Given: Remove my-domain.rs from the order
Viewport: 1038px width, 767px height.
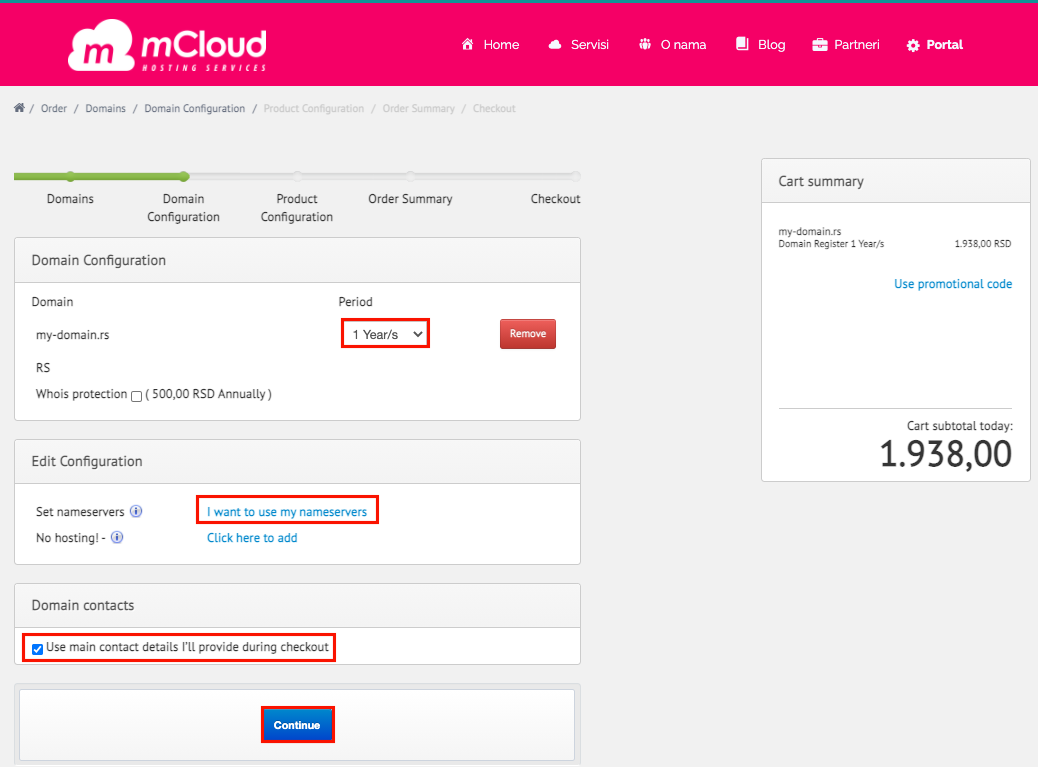Looking at the screenshot, I should tap(527, 333).
